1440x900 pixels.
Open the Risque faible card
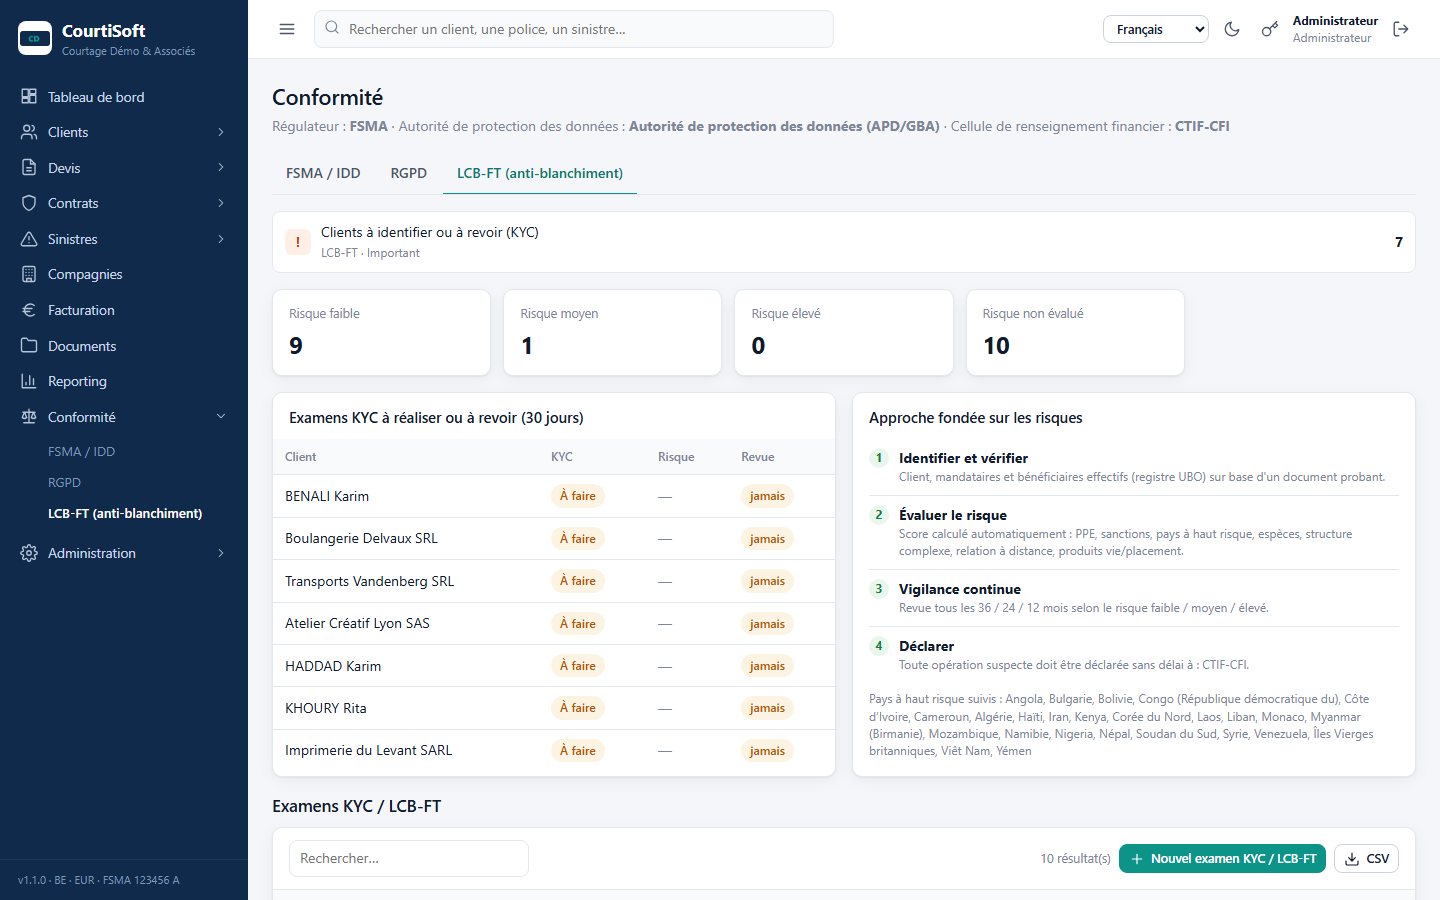click(x=381, y=333)
